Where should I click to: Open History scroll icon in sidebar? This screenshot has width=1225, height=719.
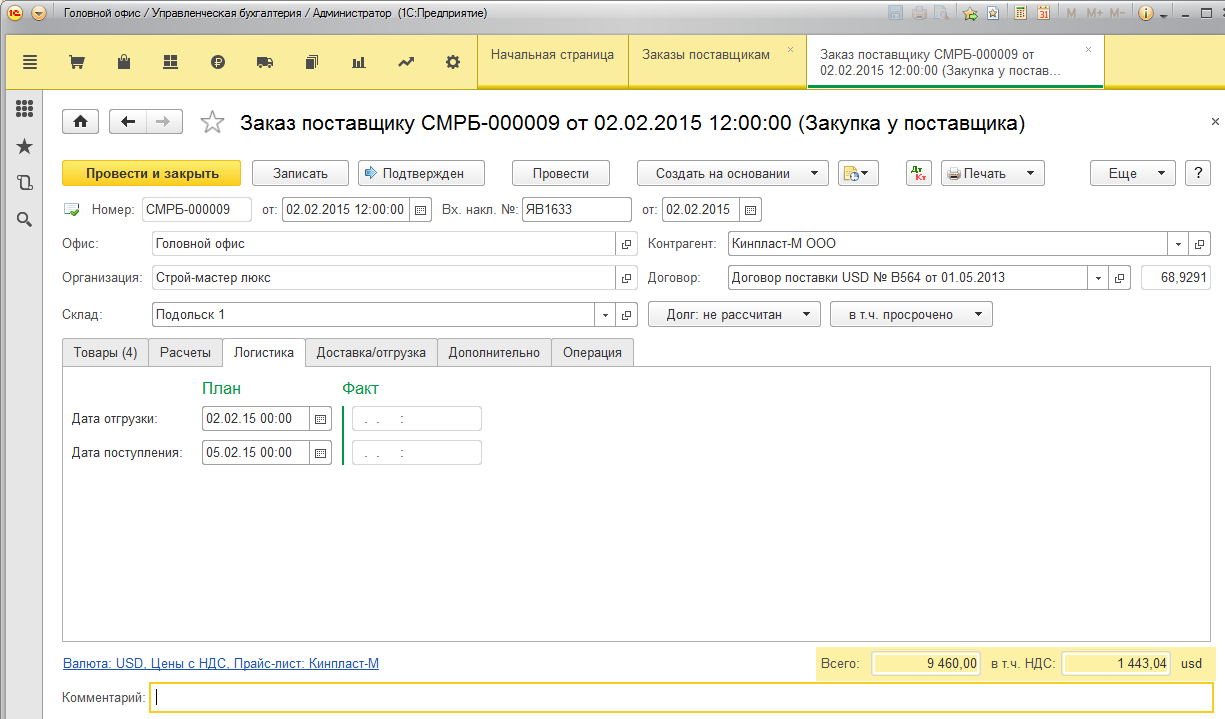pyautogui.click(x=24, y=183)
